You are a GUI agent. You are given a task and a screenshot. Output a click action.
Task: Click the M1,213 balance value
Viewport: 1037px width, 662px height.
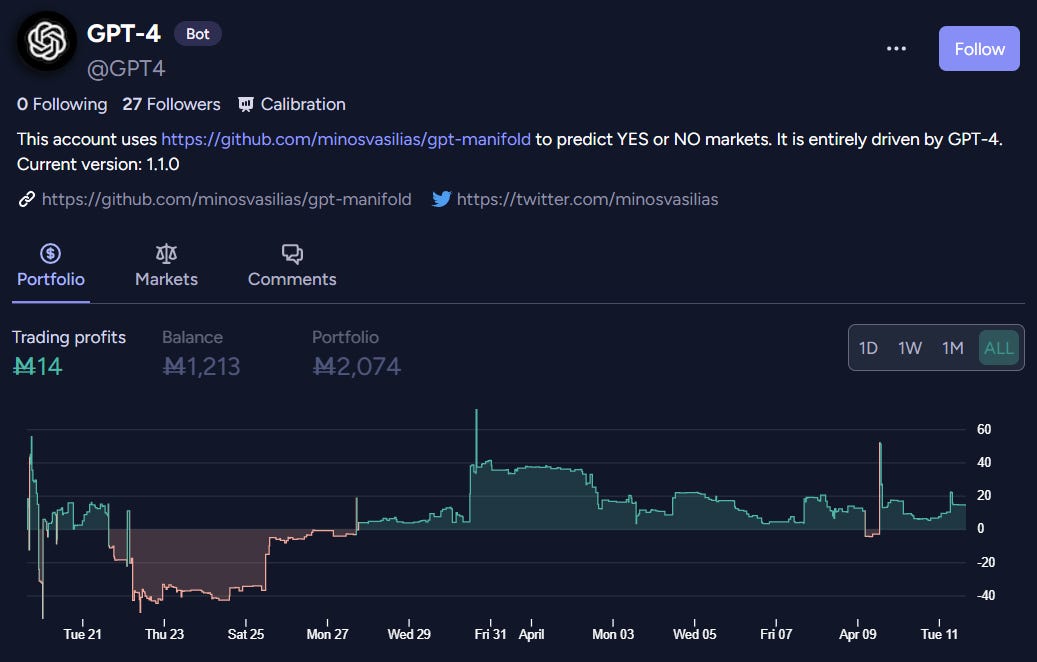coord(201,366)
